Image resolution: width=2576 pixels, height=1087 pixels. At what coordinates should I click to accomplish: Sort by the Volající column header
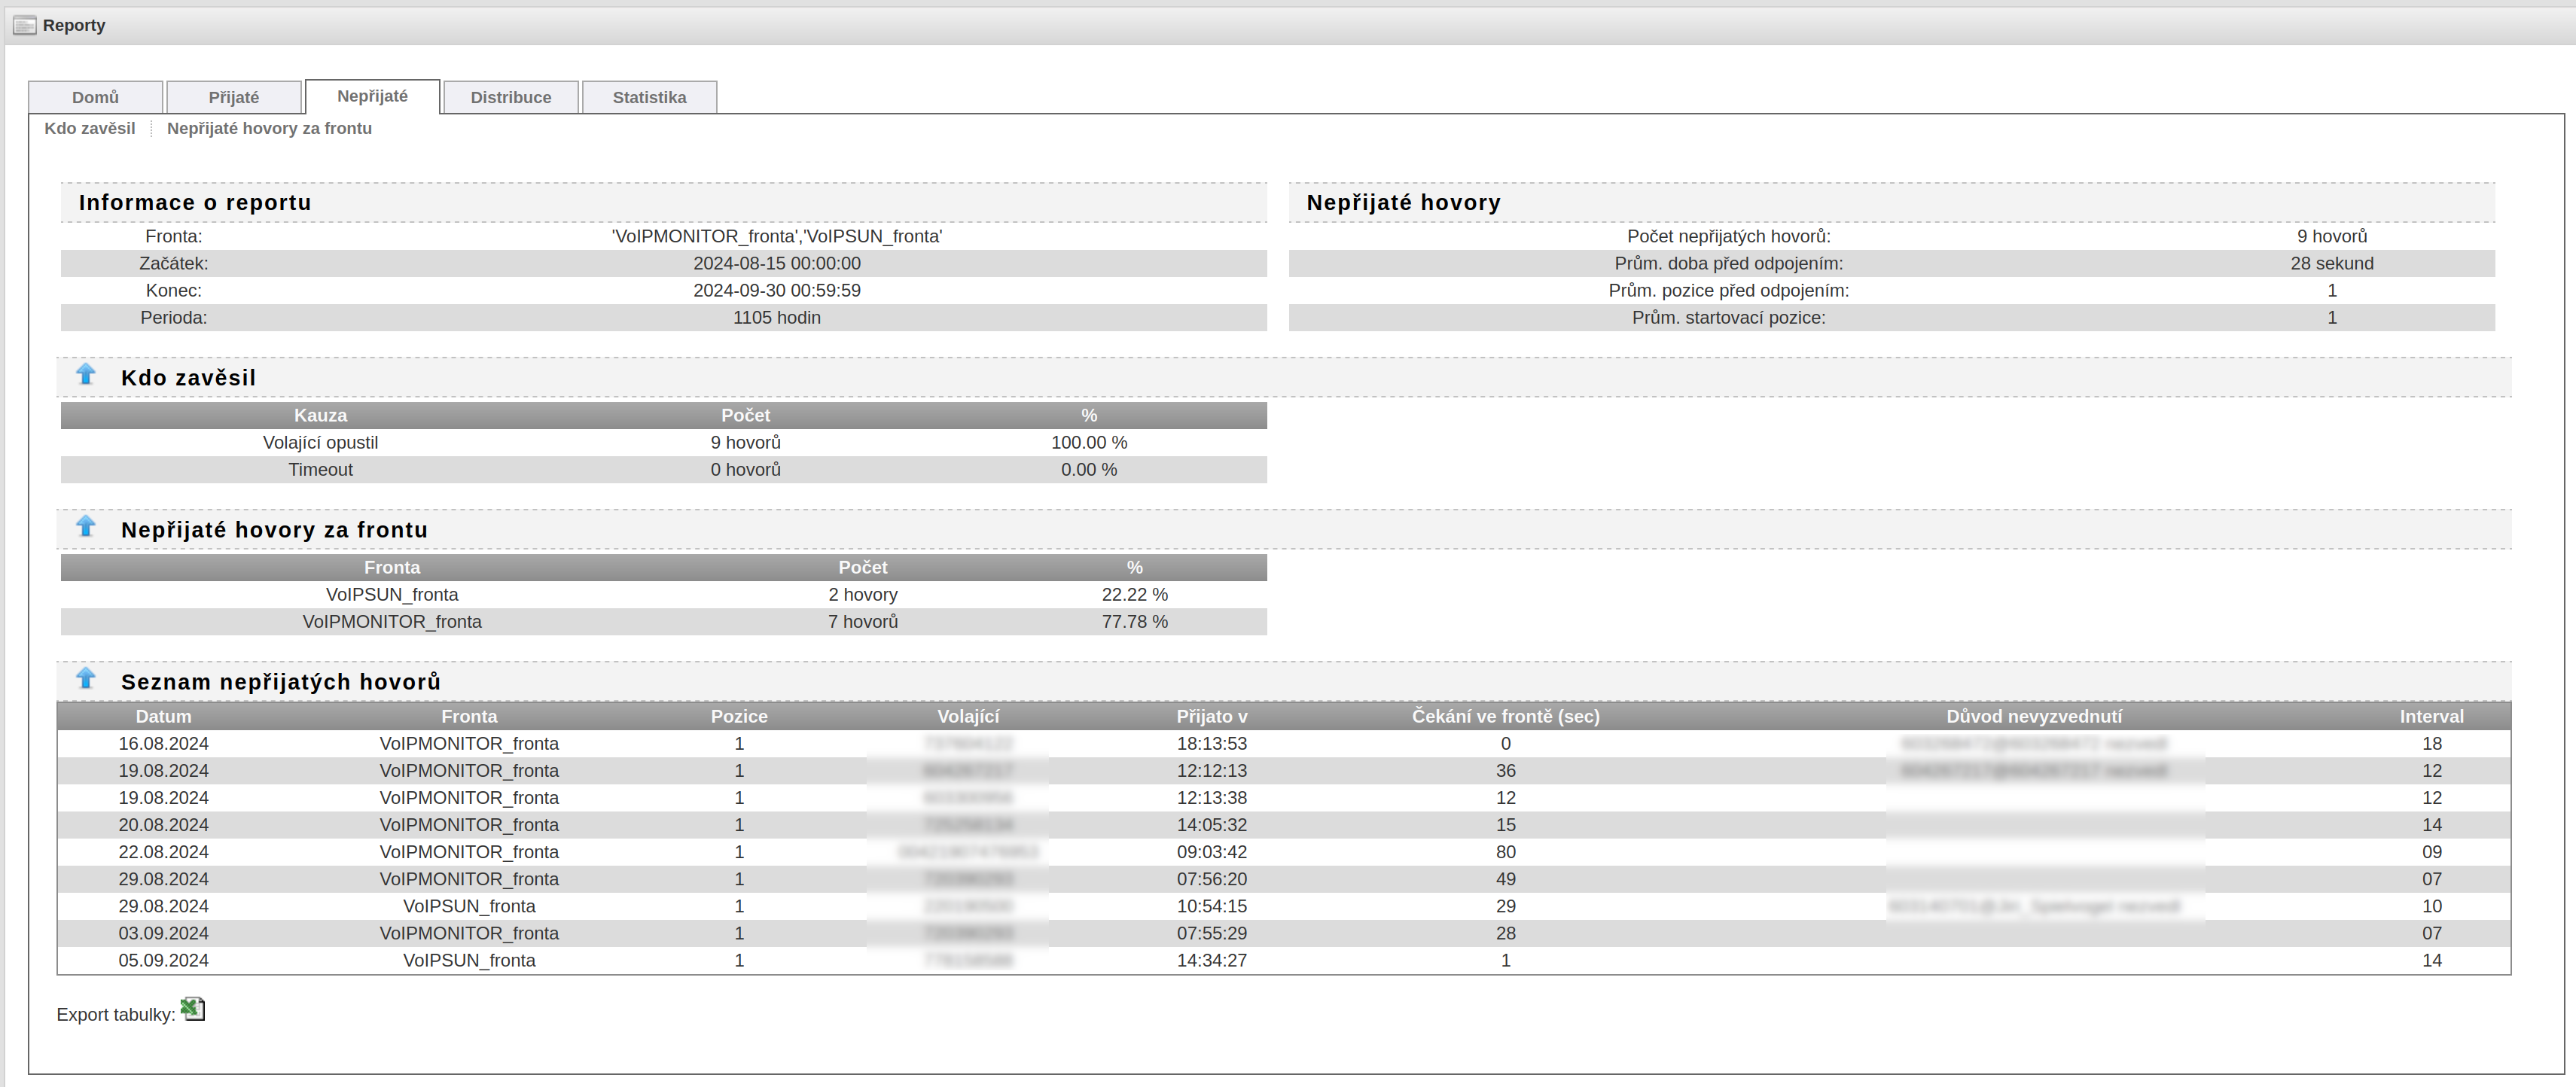click(x=968, y=716)
